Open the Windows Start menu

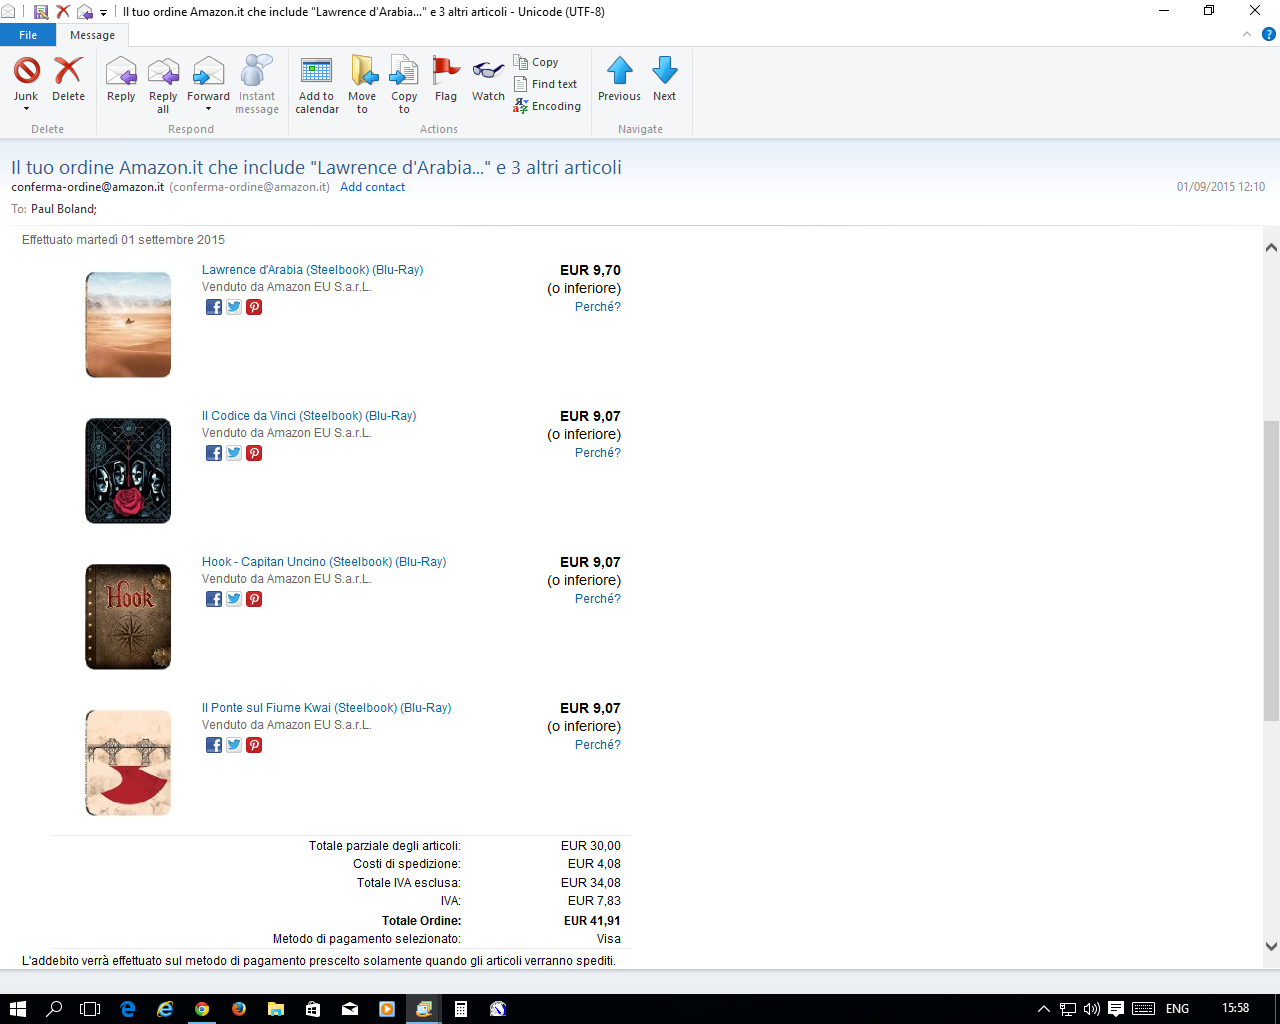tap(17, 1009)
